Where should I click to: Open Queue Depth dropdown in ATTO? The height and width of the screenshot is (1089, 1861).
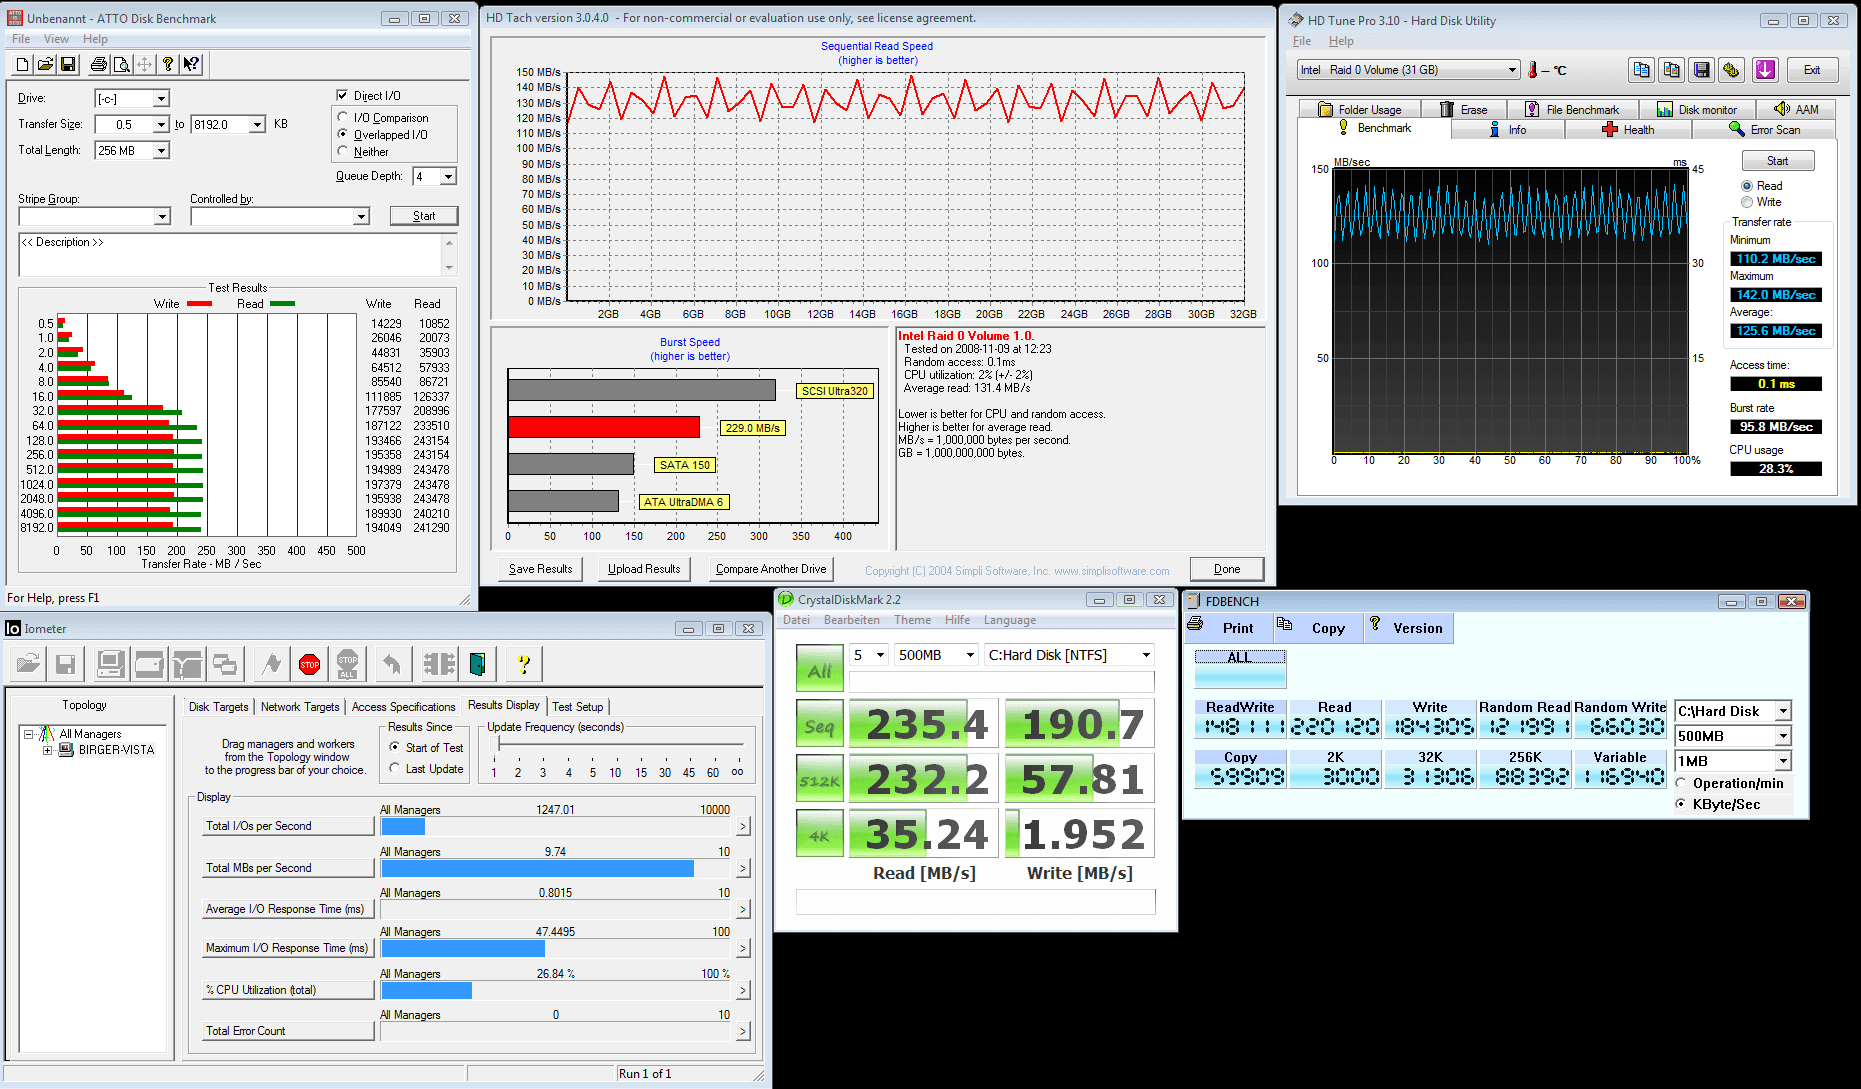tap(448, 177)
